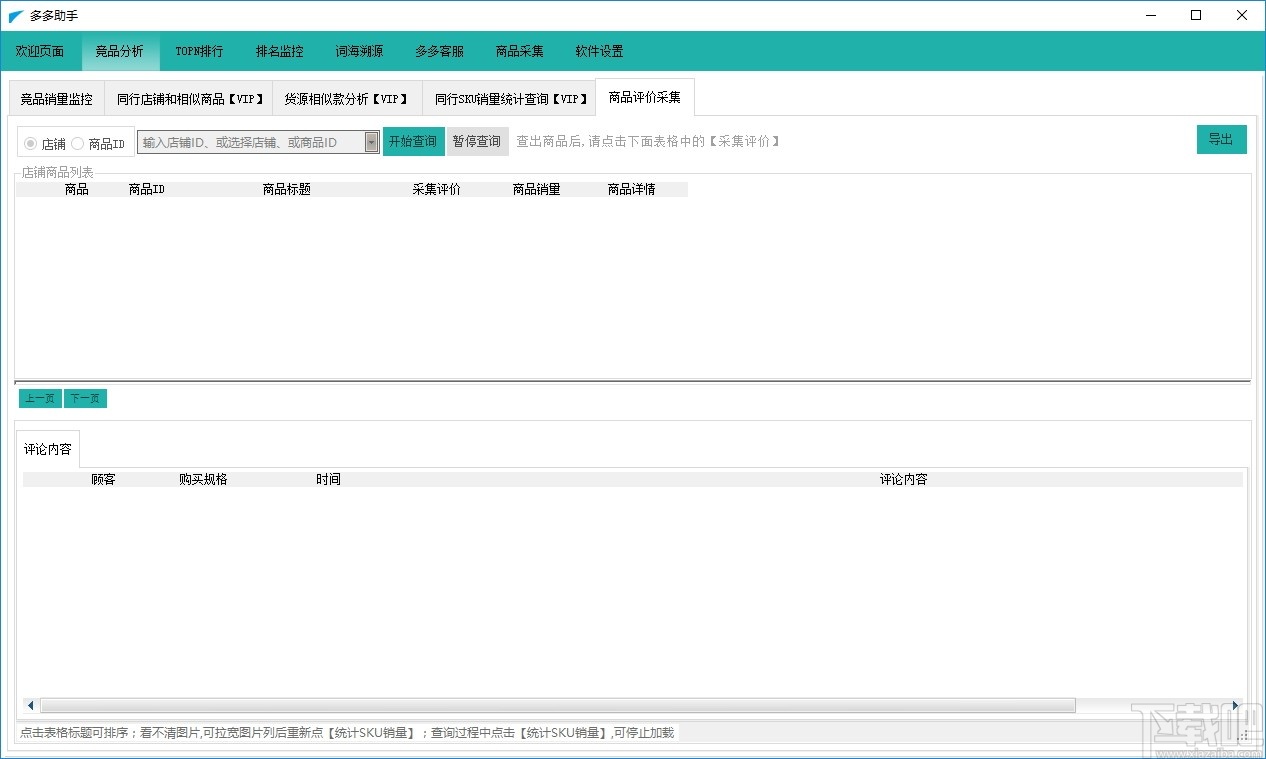Image resolution: width=1266 pixels, height=759 pixels.
Task: Go to 词海溯源 menu
Action: coord(359,51)
